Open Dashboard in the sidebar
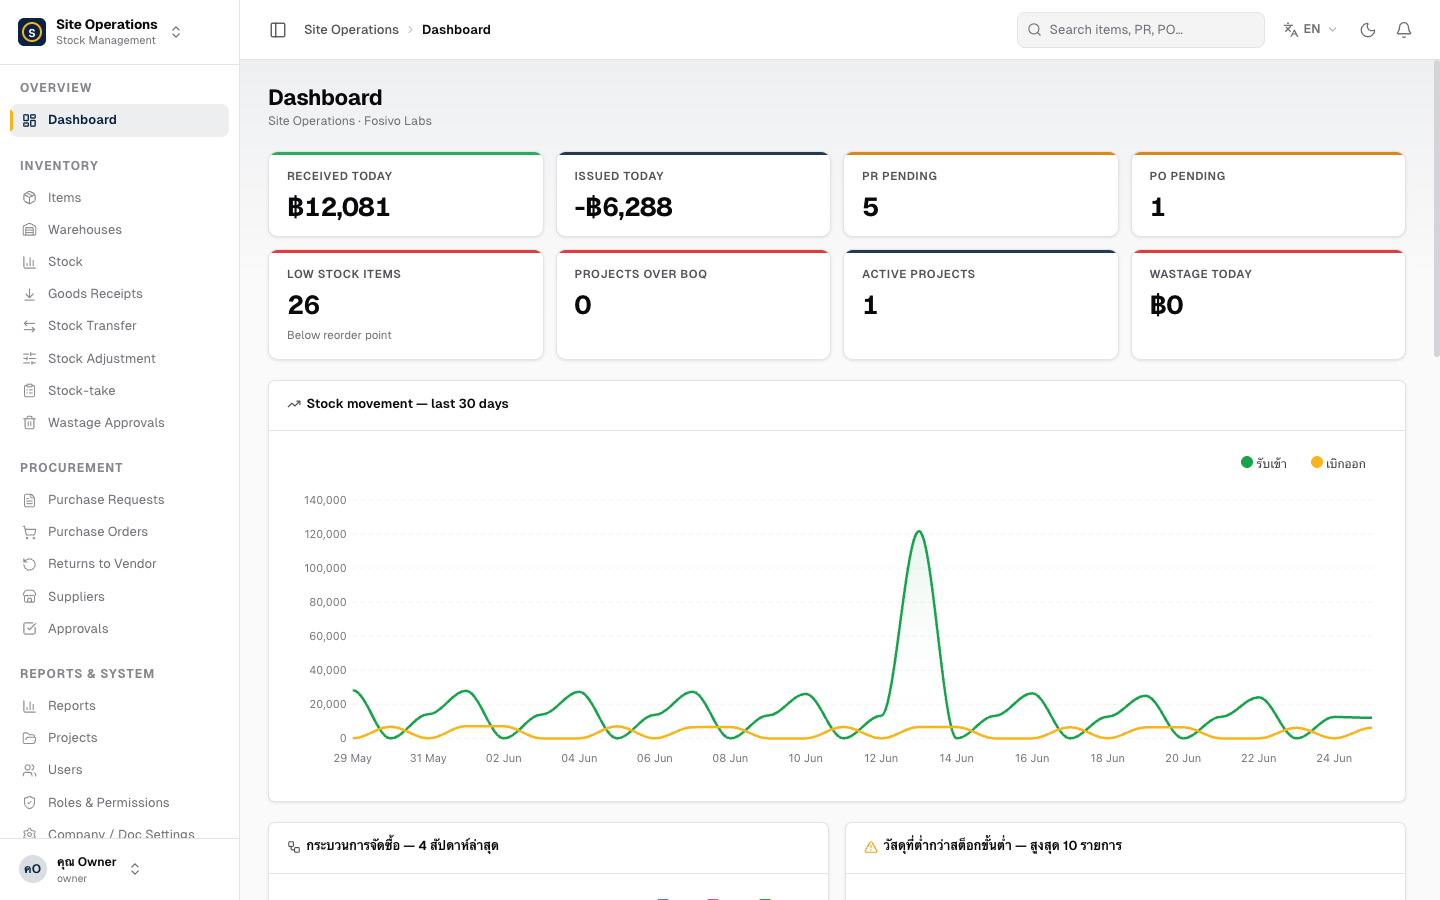Viewport: 1440px width, 900px height. point(119,120)
